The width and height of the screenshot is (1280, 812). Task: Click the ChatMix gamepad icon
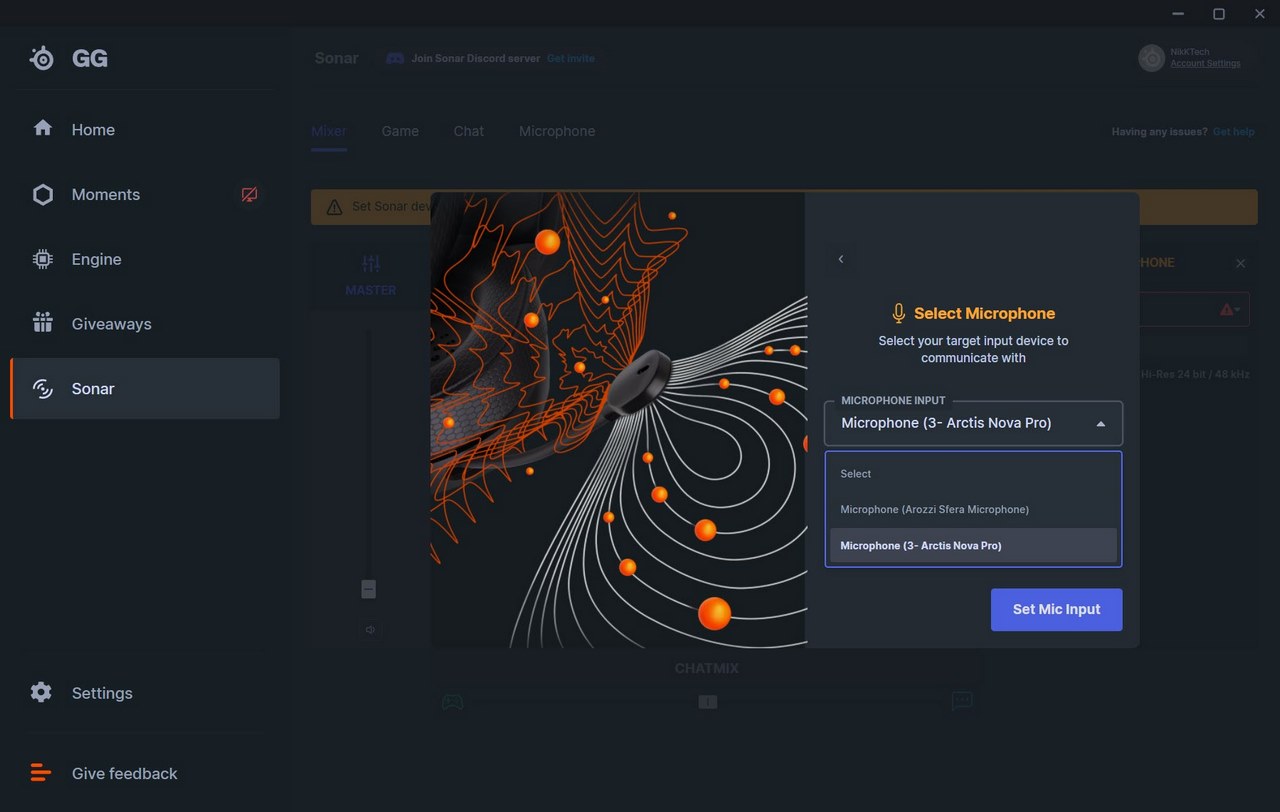(x=453, y=702)
